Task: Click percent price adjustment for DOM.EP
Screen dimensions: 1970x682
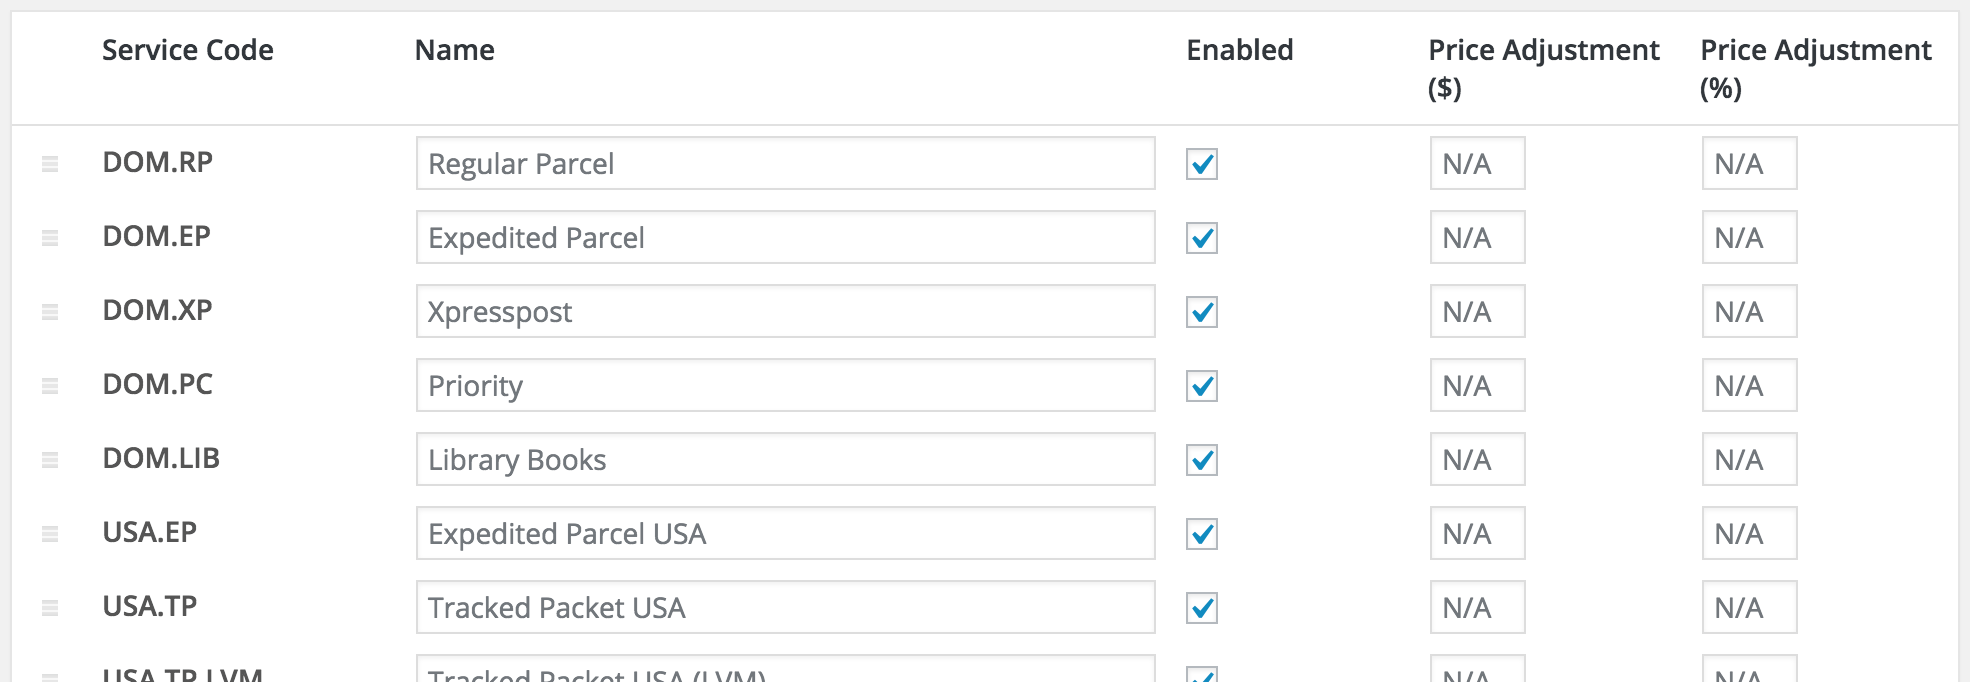Action: [1749, 238]
